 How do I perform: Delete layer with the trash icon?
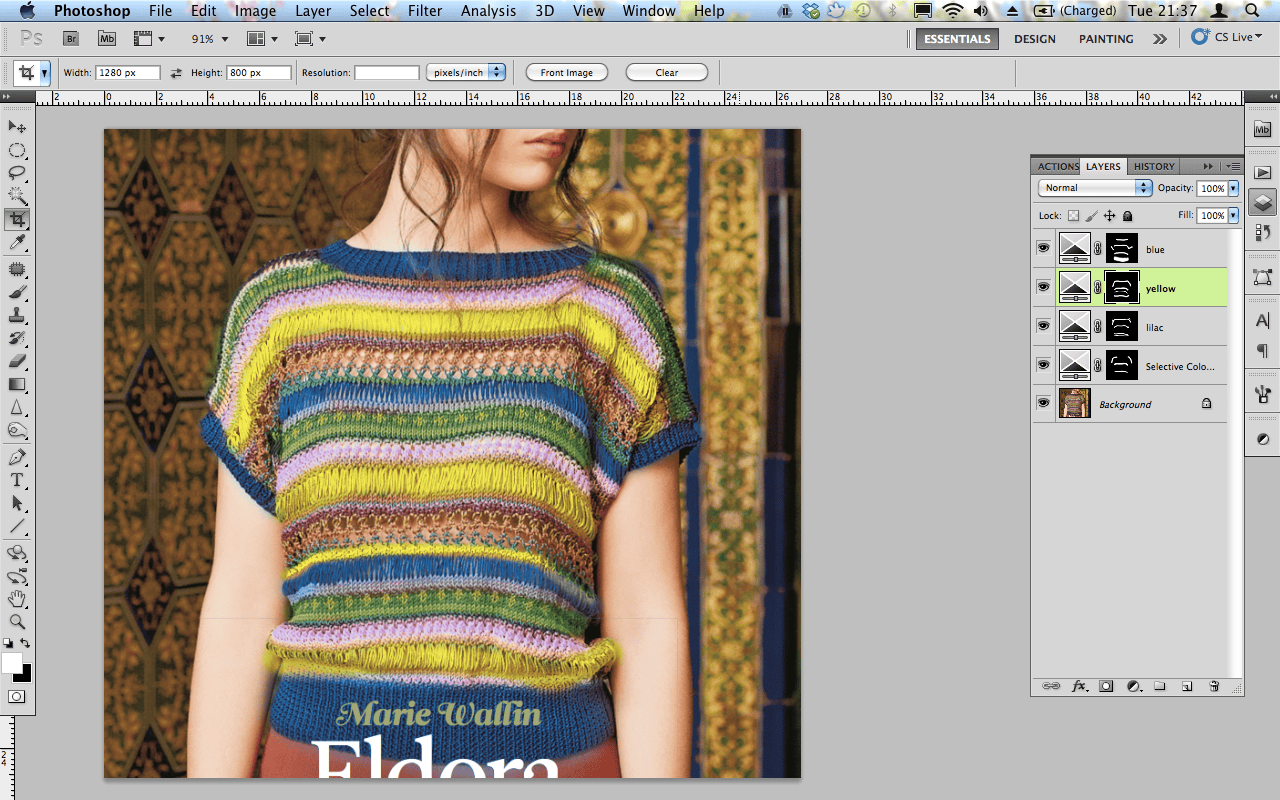coord(1214,686)
